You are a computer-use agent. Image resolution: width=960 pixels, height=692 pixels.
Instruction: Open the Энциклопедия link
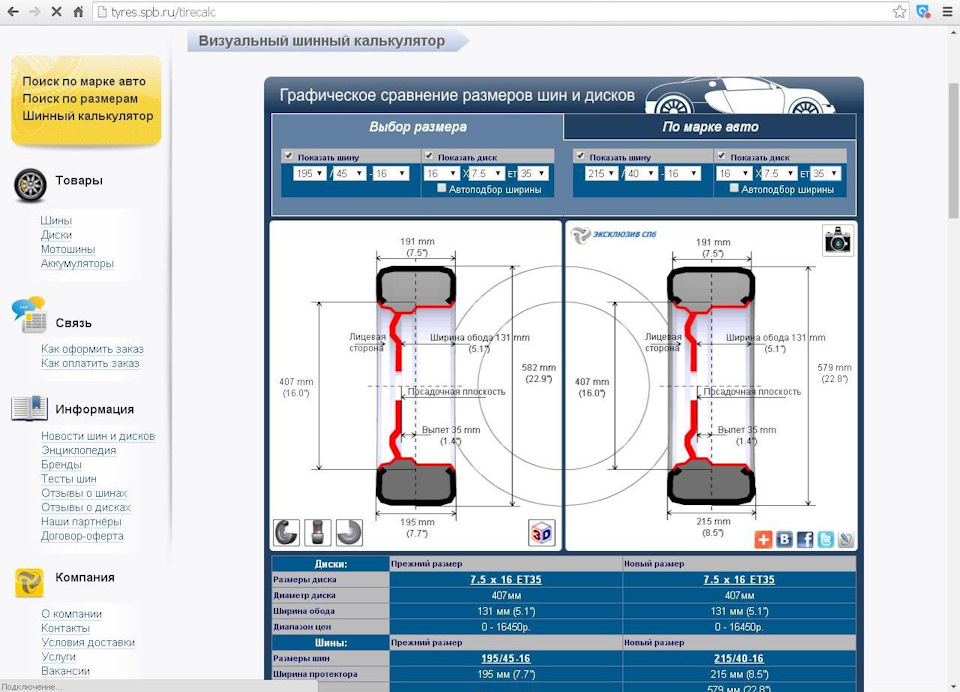[78, 450]
